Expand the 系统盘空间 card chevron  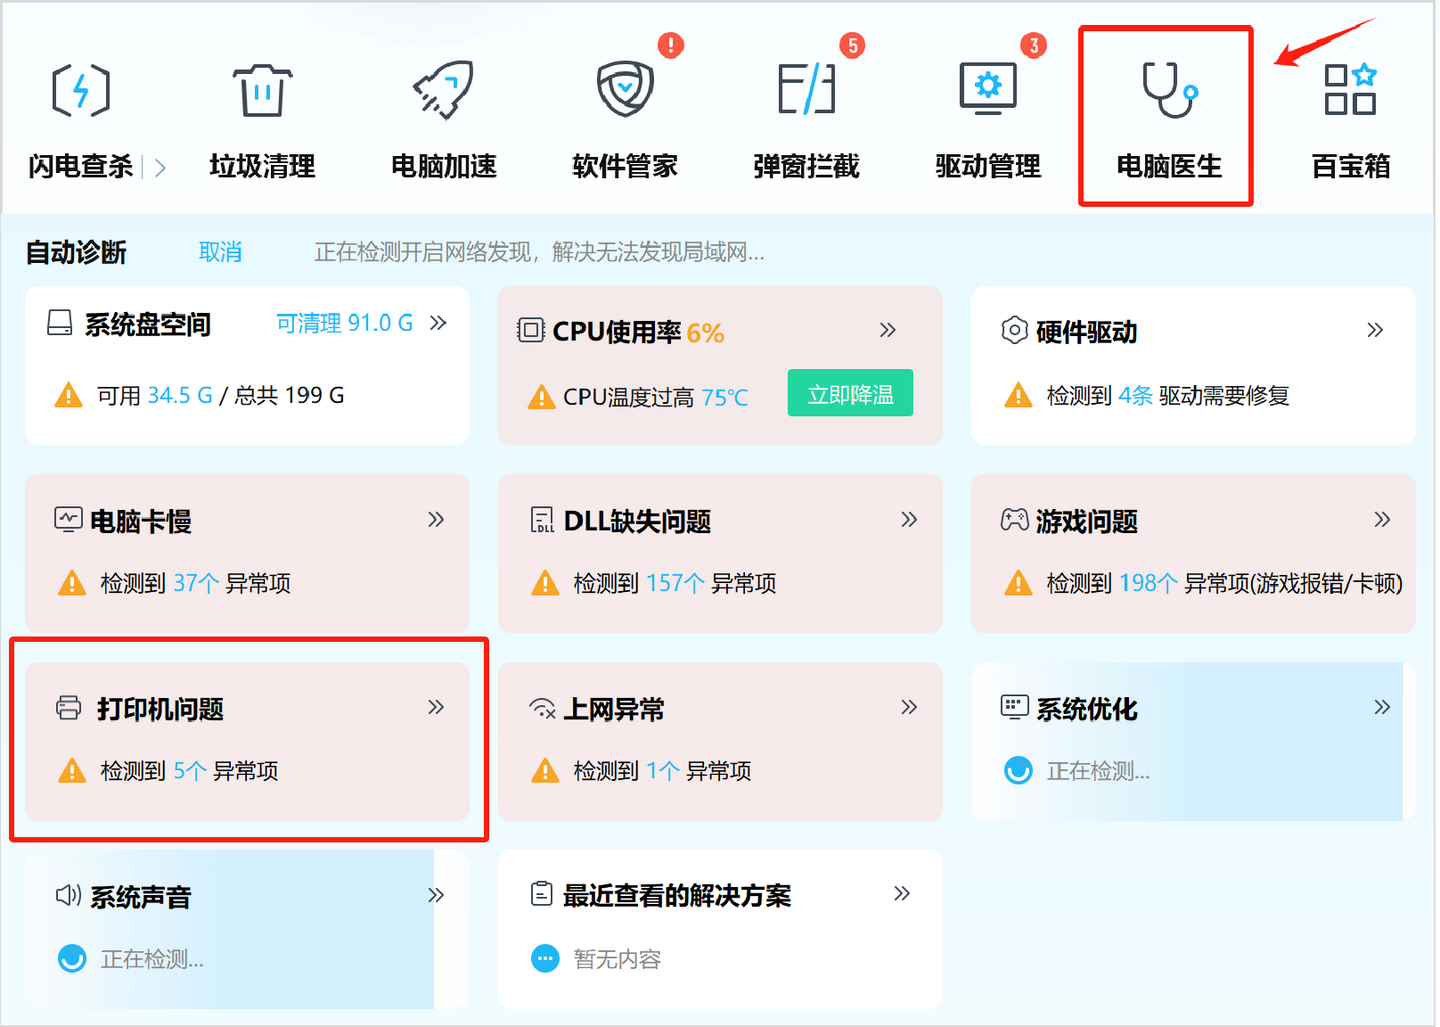(438, 323)
